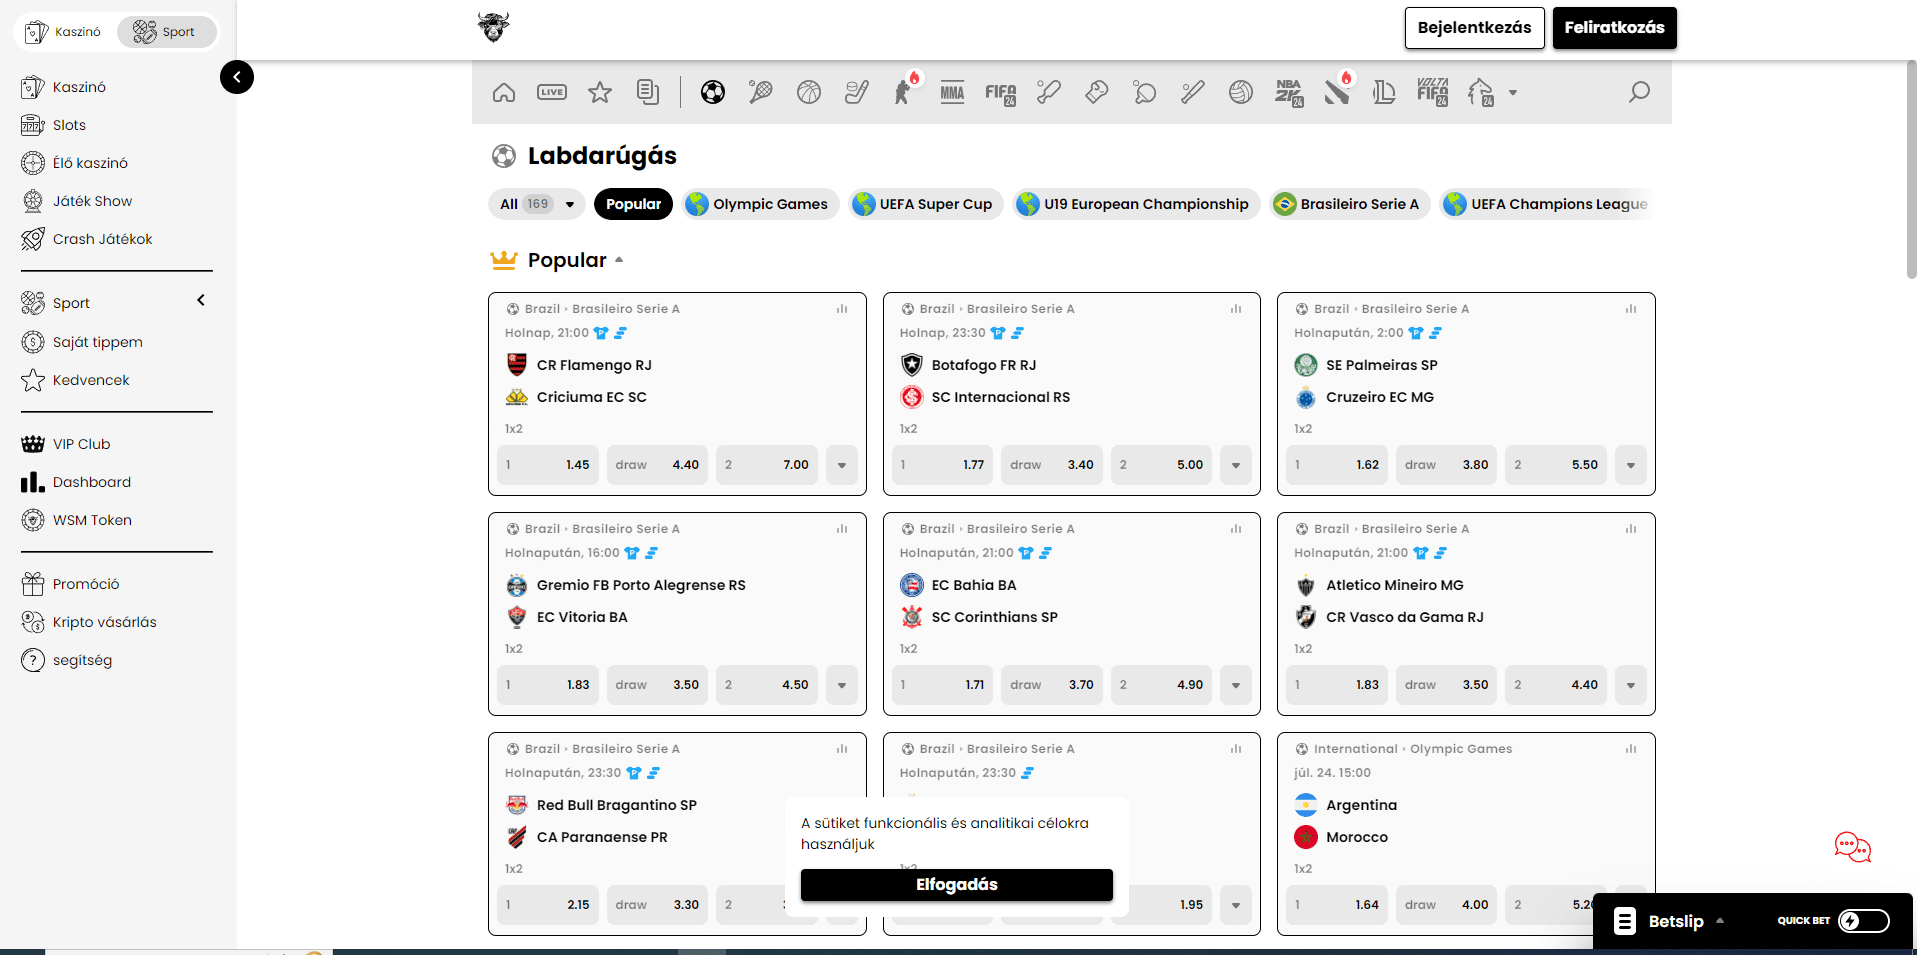1917x955 pixels.
Task: Click the page vertical scrollbar
Action: pyautogui.click(x=1911, y=170)
